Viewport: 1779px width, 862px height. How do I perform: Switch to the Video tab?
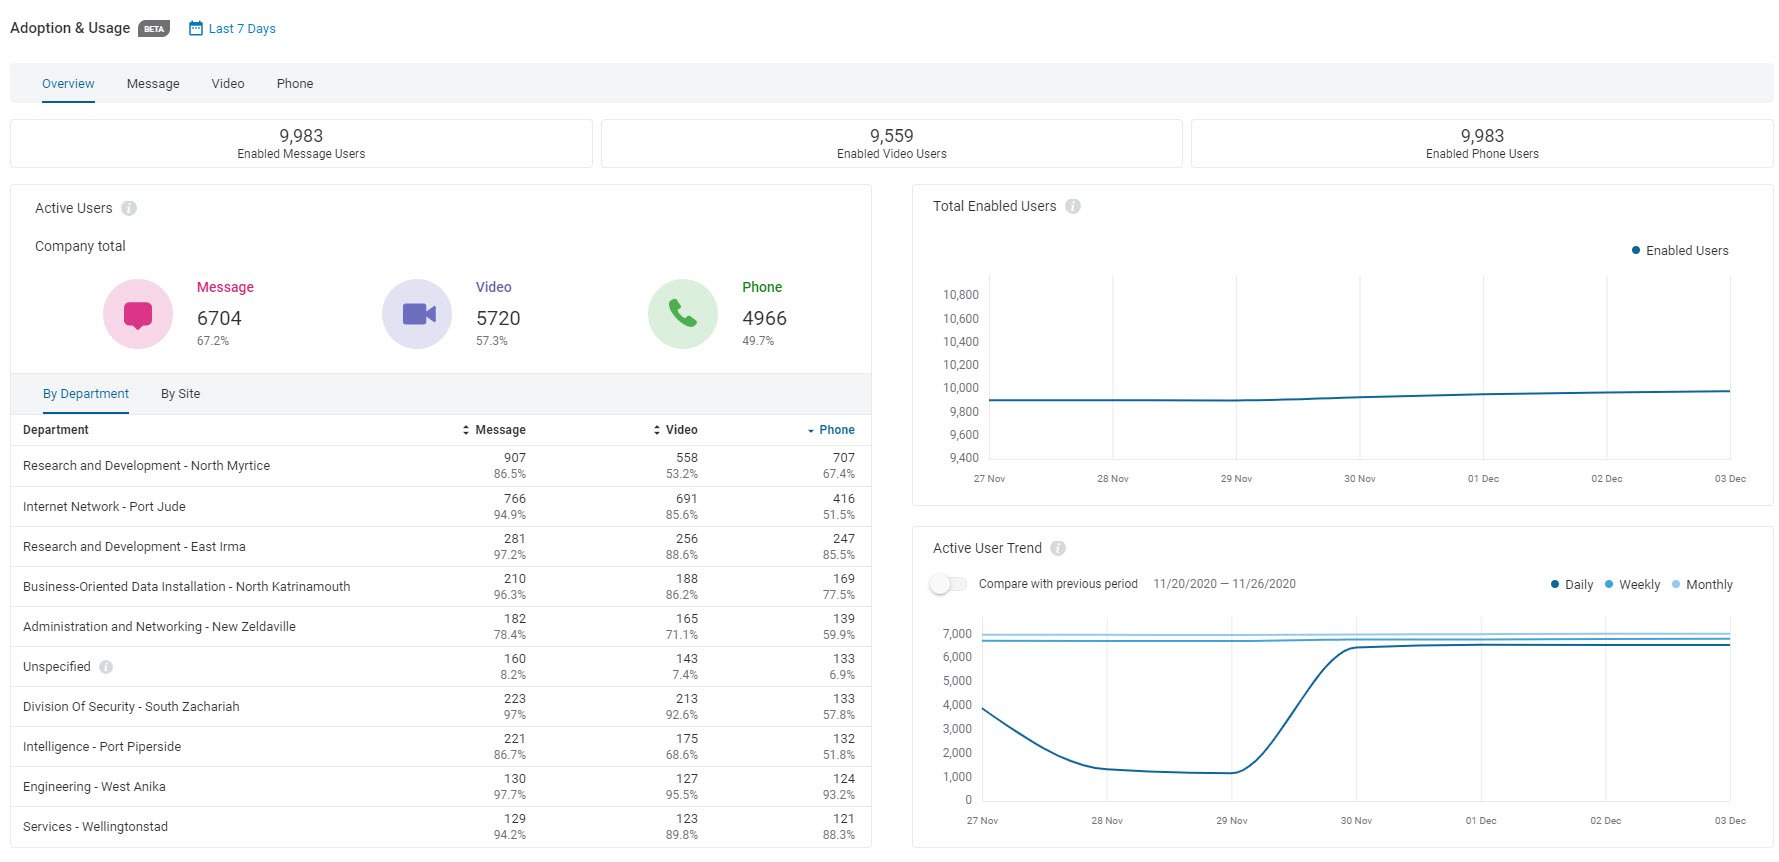[x=228, y=84]
